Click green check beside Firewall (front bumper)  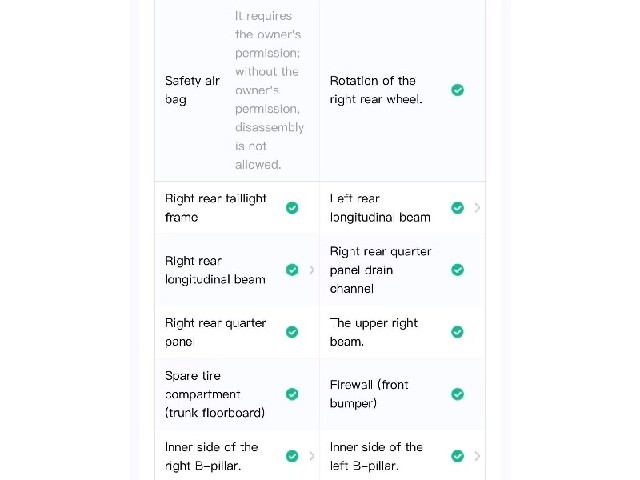458,394
